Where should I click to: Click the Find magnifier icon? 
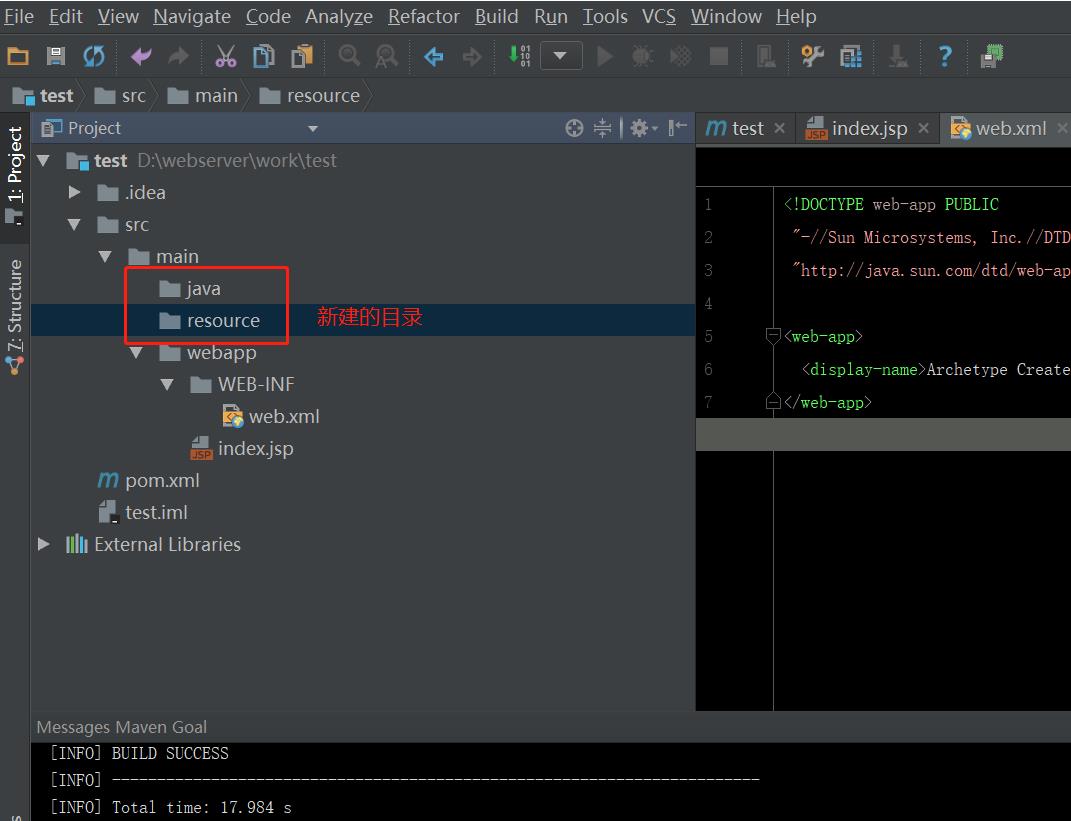[349, 56]
